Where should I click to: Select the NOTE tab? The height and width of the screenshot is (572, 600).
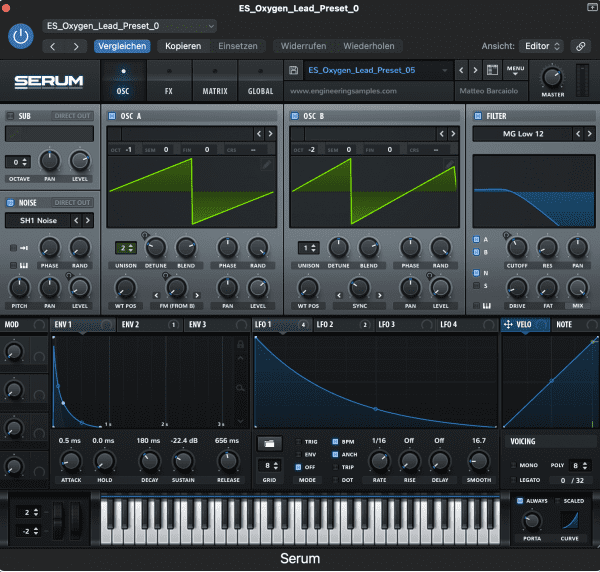[x=575, y=324]
